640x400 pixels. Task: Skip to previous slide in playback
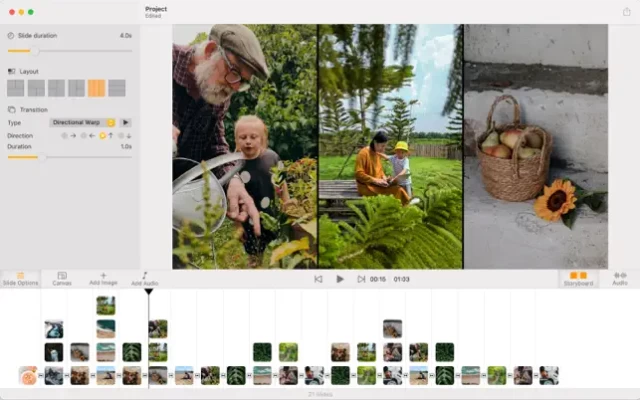pos(318,279)
